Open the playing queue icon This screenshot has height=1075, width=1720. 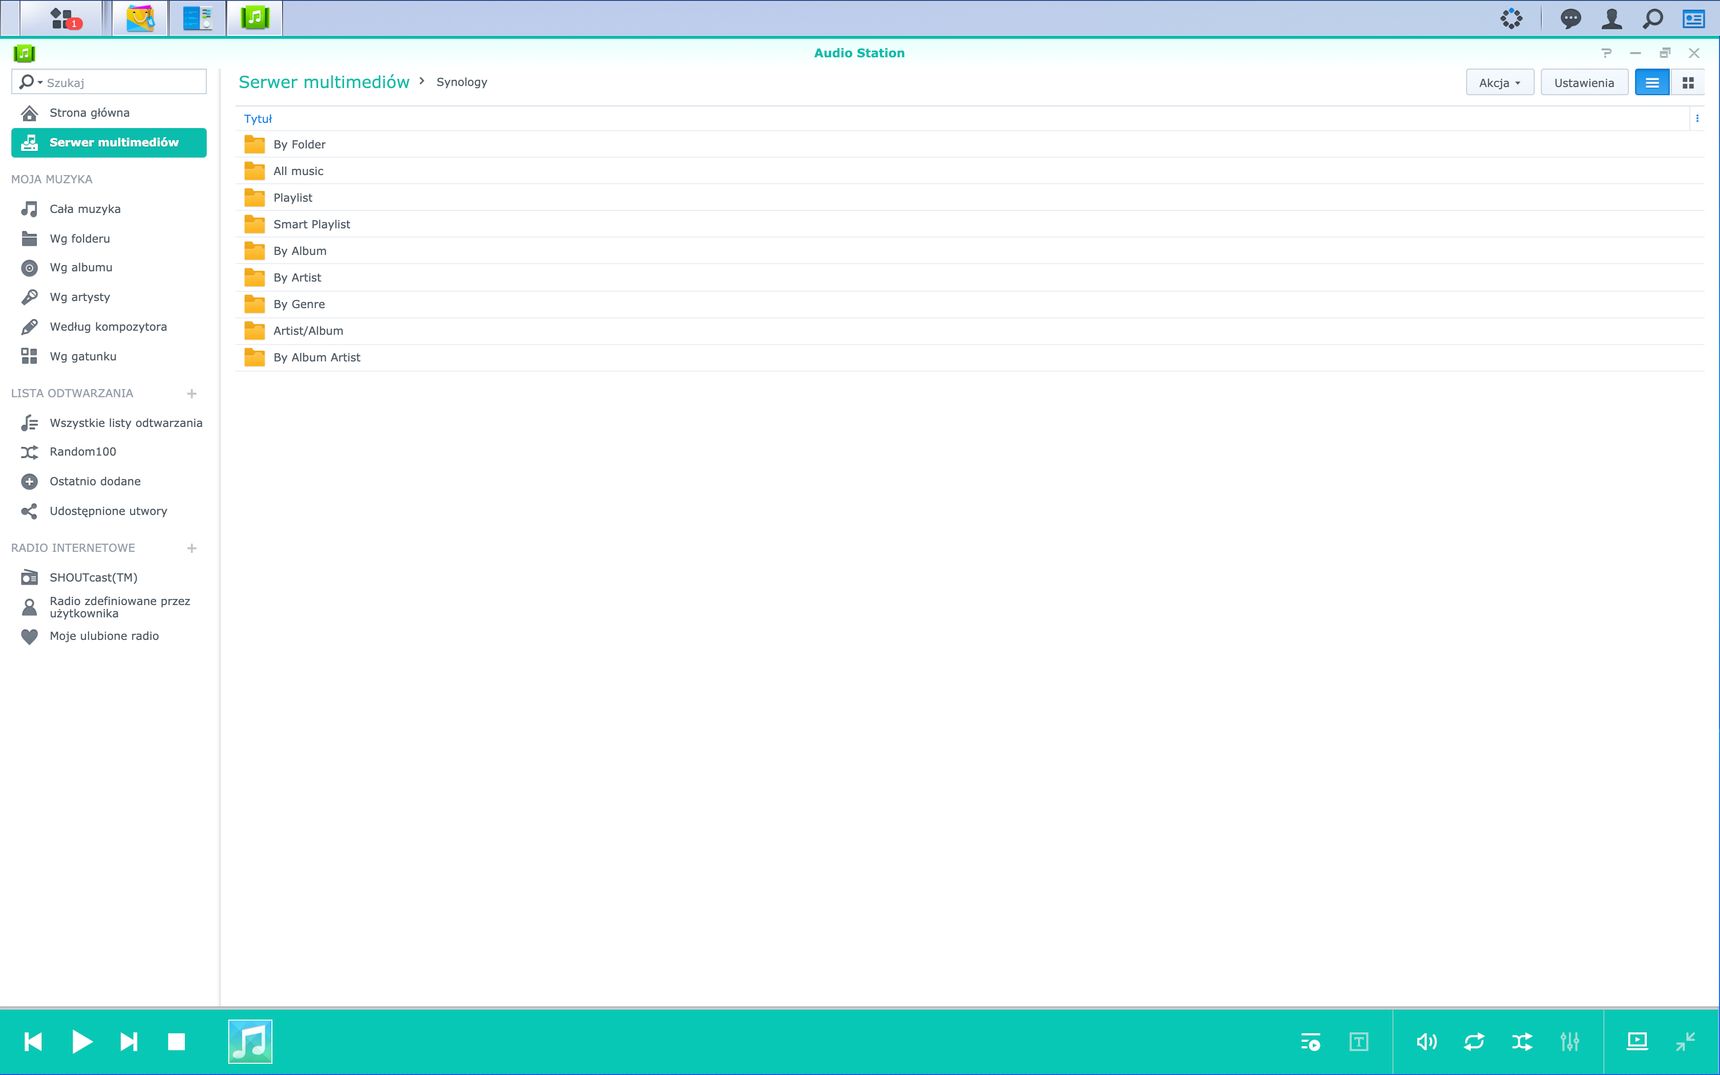[1310, 1042]
